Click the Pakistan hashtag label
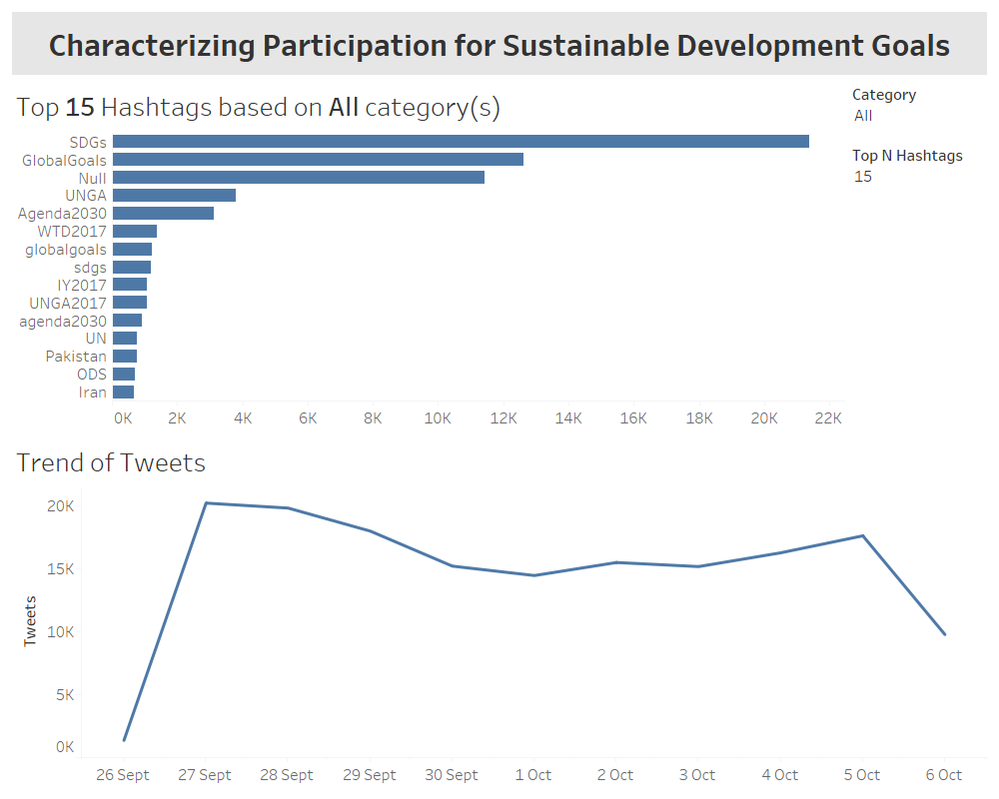 tap(76, 357)
